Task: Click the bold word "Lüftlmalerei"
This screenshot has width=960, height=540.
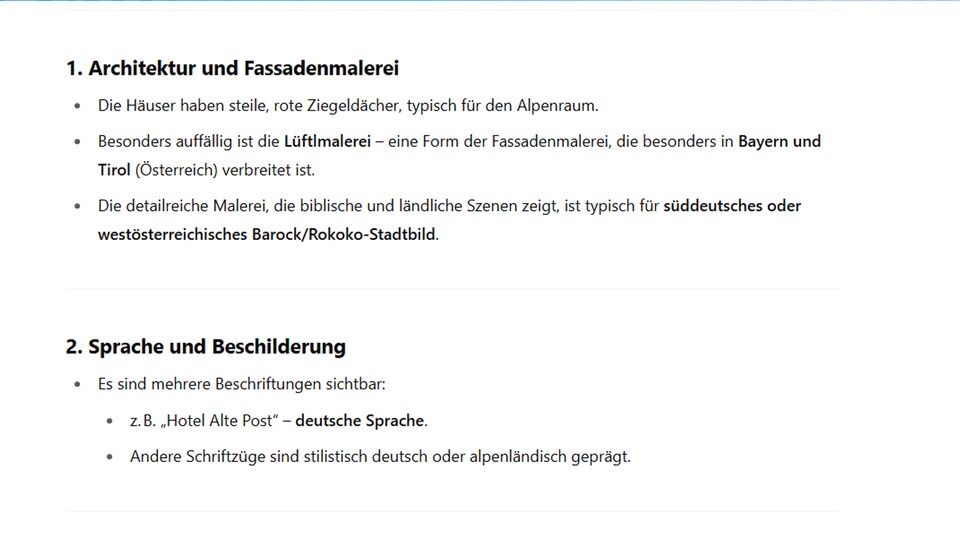Action: pos(329,142)
